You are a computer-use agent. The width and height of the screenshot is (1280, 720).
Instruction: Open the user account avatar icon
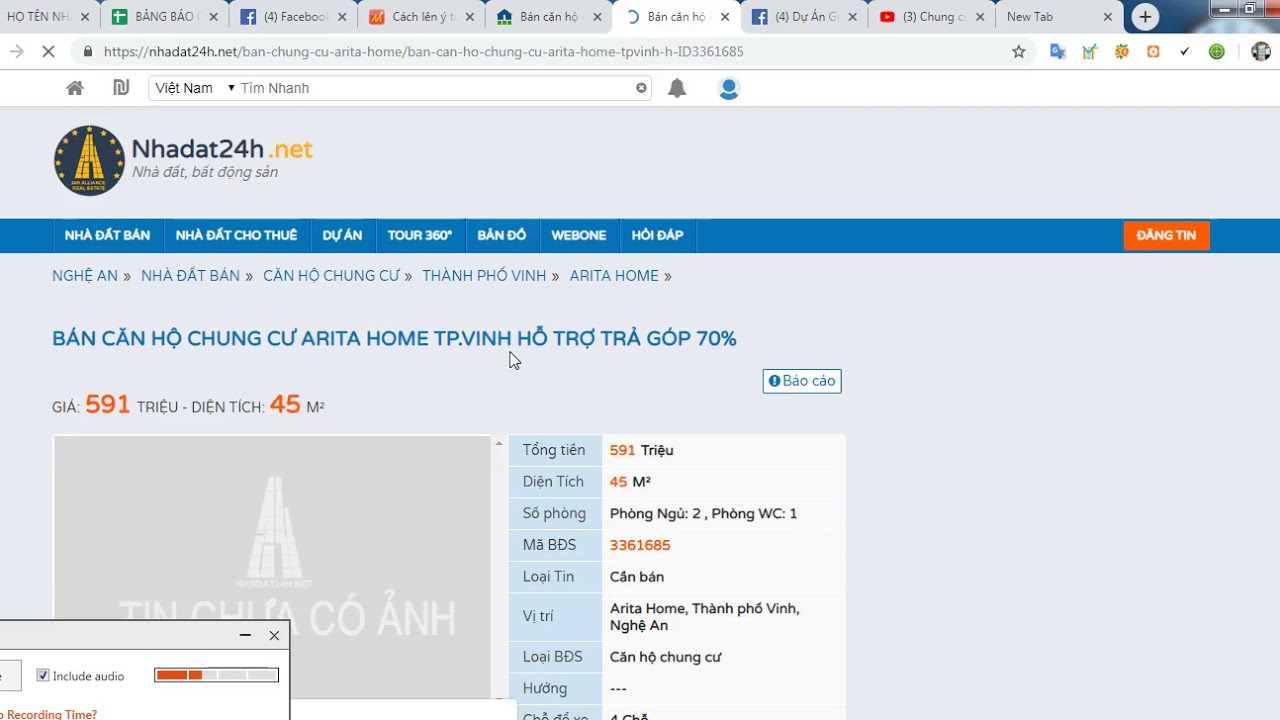(729, 88)
